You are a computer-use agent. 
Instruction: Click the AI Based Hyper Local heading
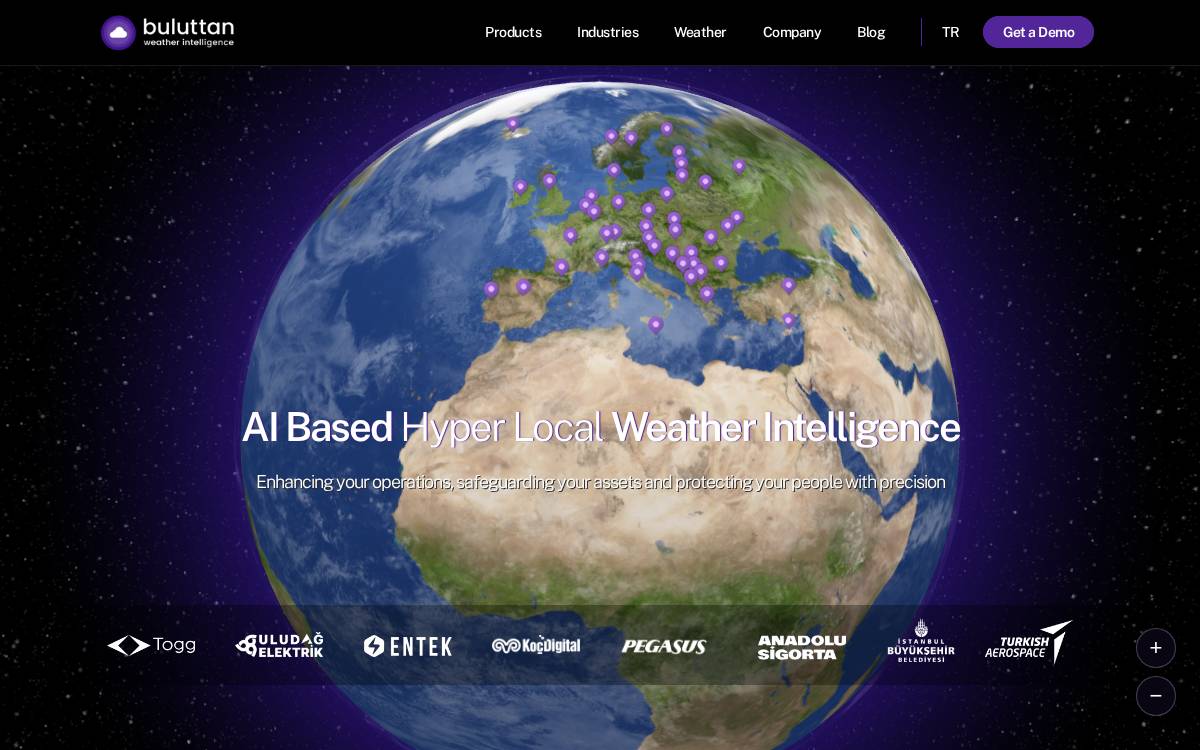click(x=600, y=427)
